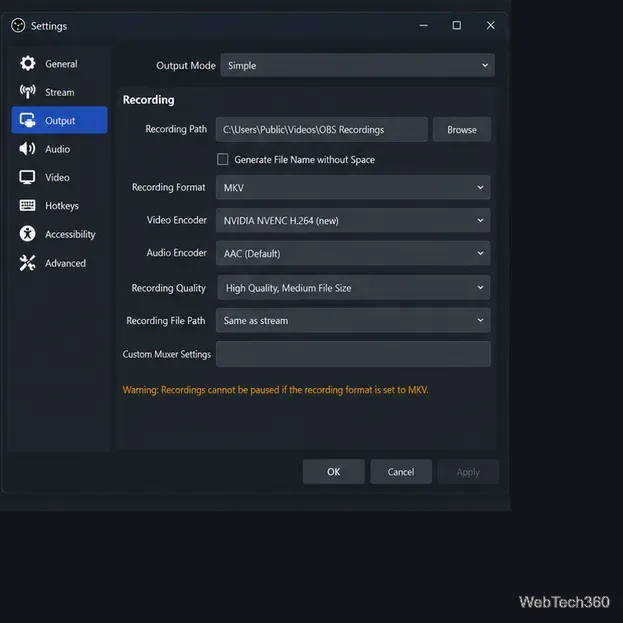Open the Output Mode dropdown
623x623 pixels.
[358, 65]
